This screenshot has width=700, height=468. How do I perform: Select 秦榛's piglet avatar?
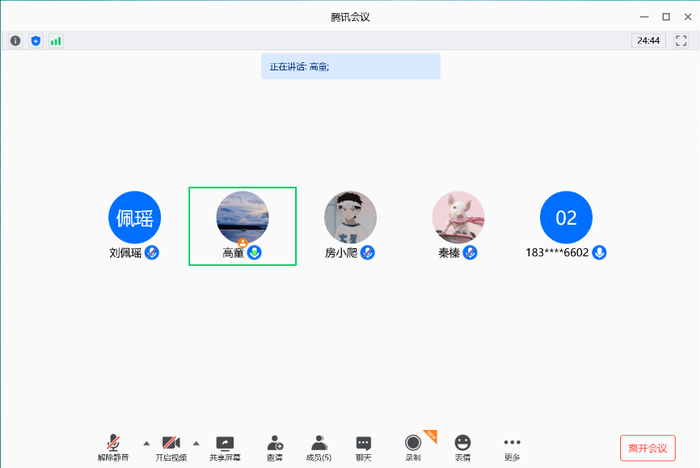(x=458, y=217)
